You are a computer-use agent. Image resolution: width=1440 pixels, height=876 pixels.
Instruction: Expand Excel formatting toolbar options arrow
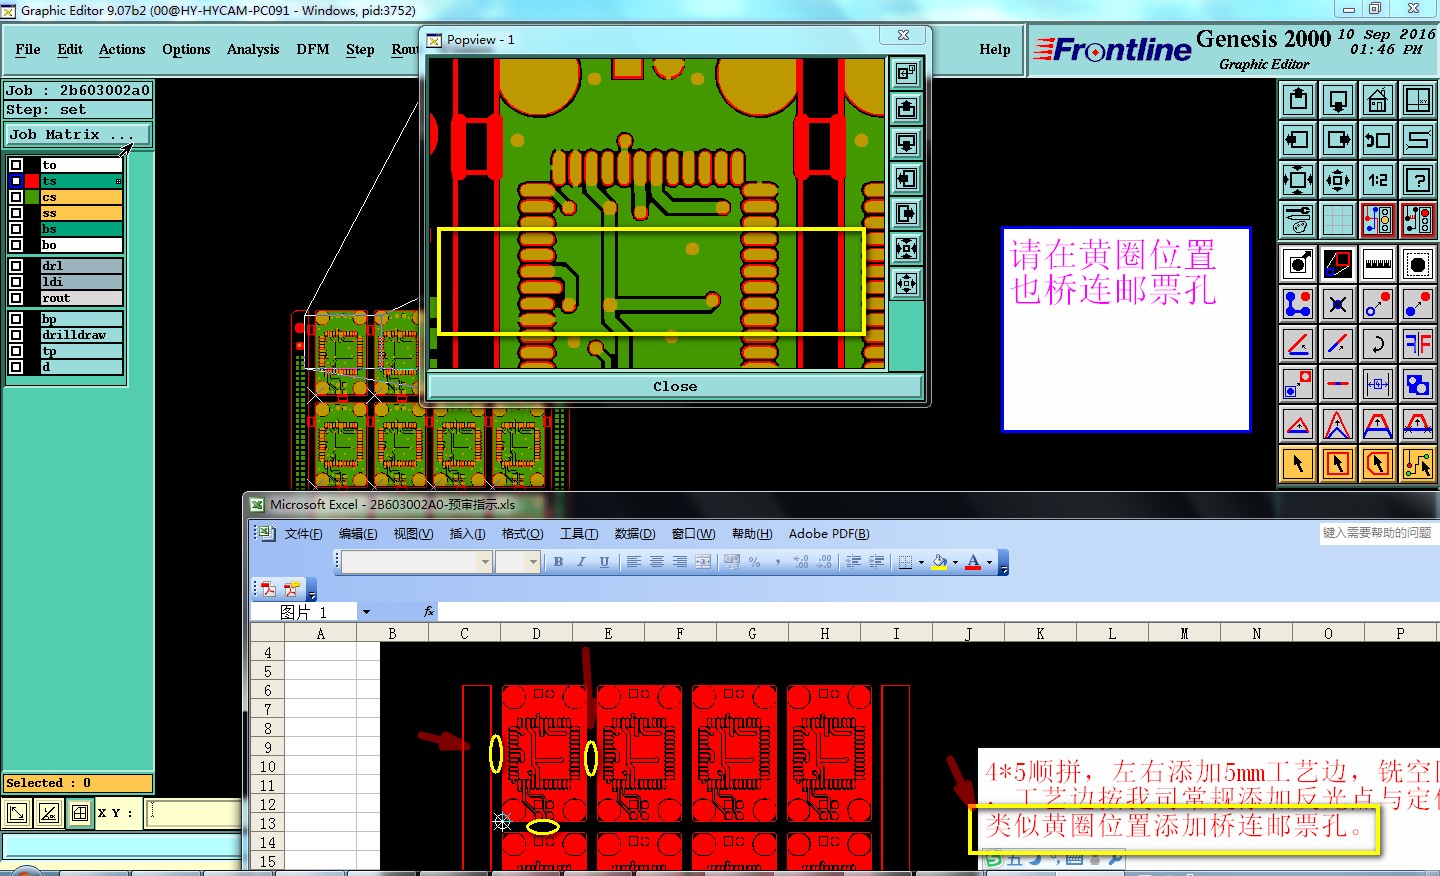point(1004,563)
